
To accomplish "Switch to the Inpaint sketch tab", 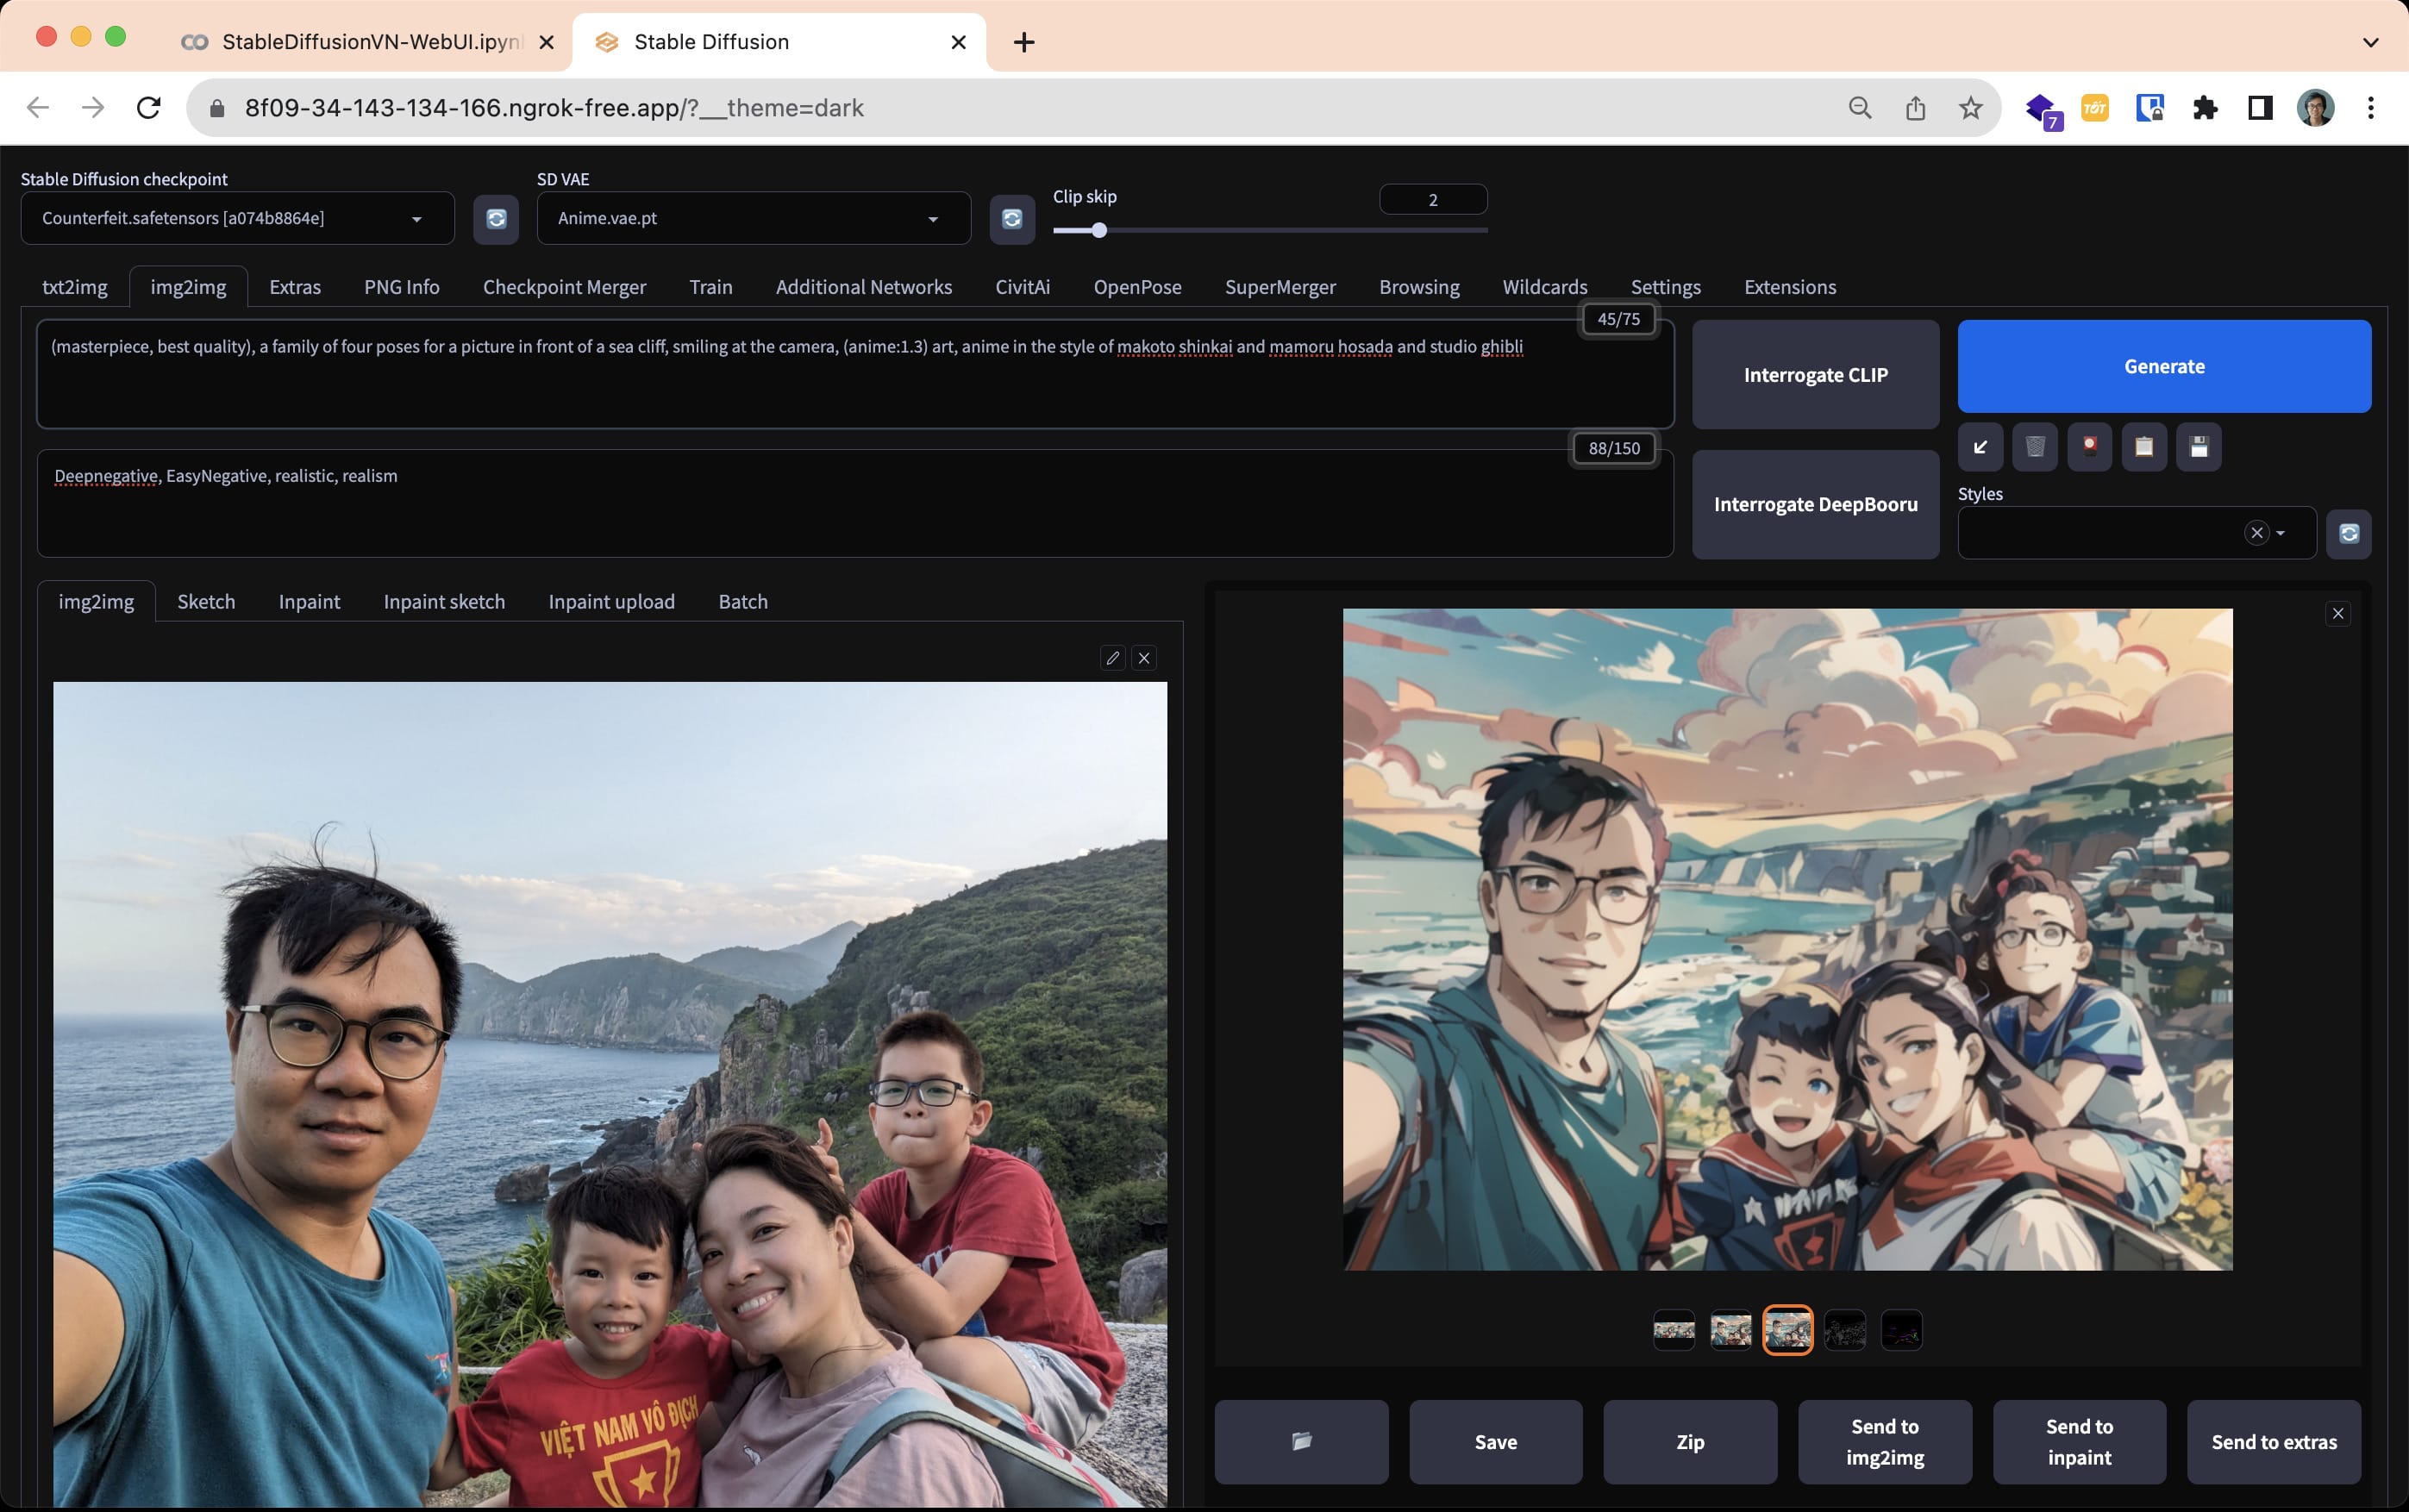I will pos(444,602).
